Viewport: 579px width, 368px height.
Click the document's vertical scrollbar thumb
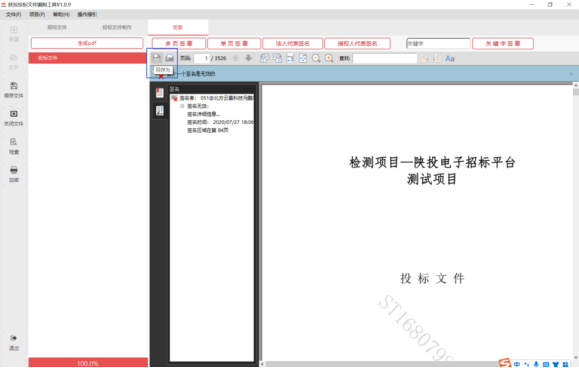[576, 92]
